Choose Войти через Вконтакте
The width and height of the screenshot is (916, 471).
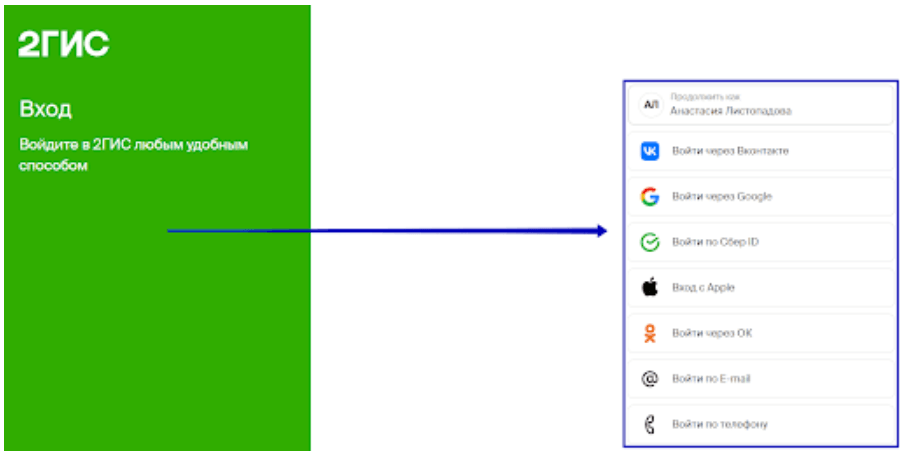[761, 151]
